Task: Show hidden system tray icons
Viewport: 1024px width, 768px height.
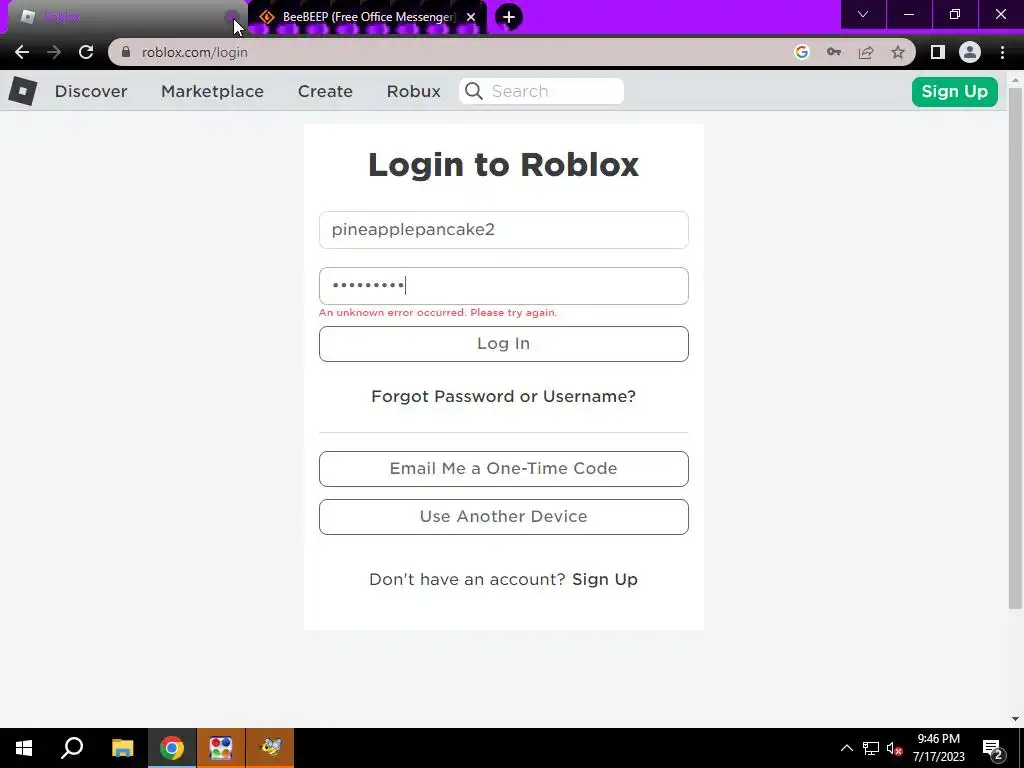Action: click(846, 748)
